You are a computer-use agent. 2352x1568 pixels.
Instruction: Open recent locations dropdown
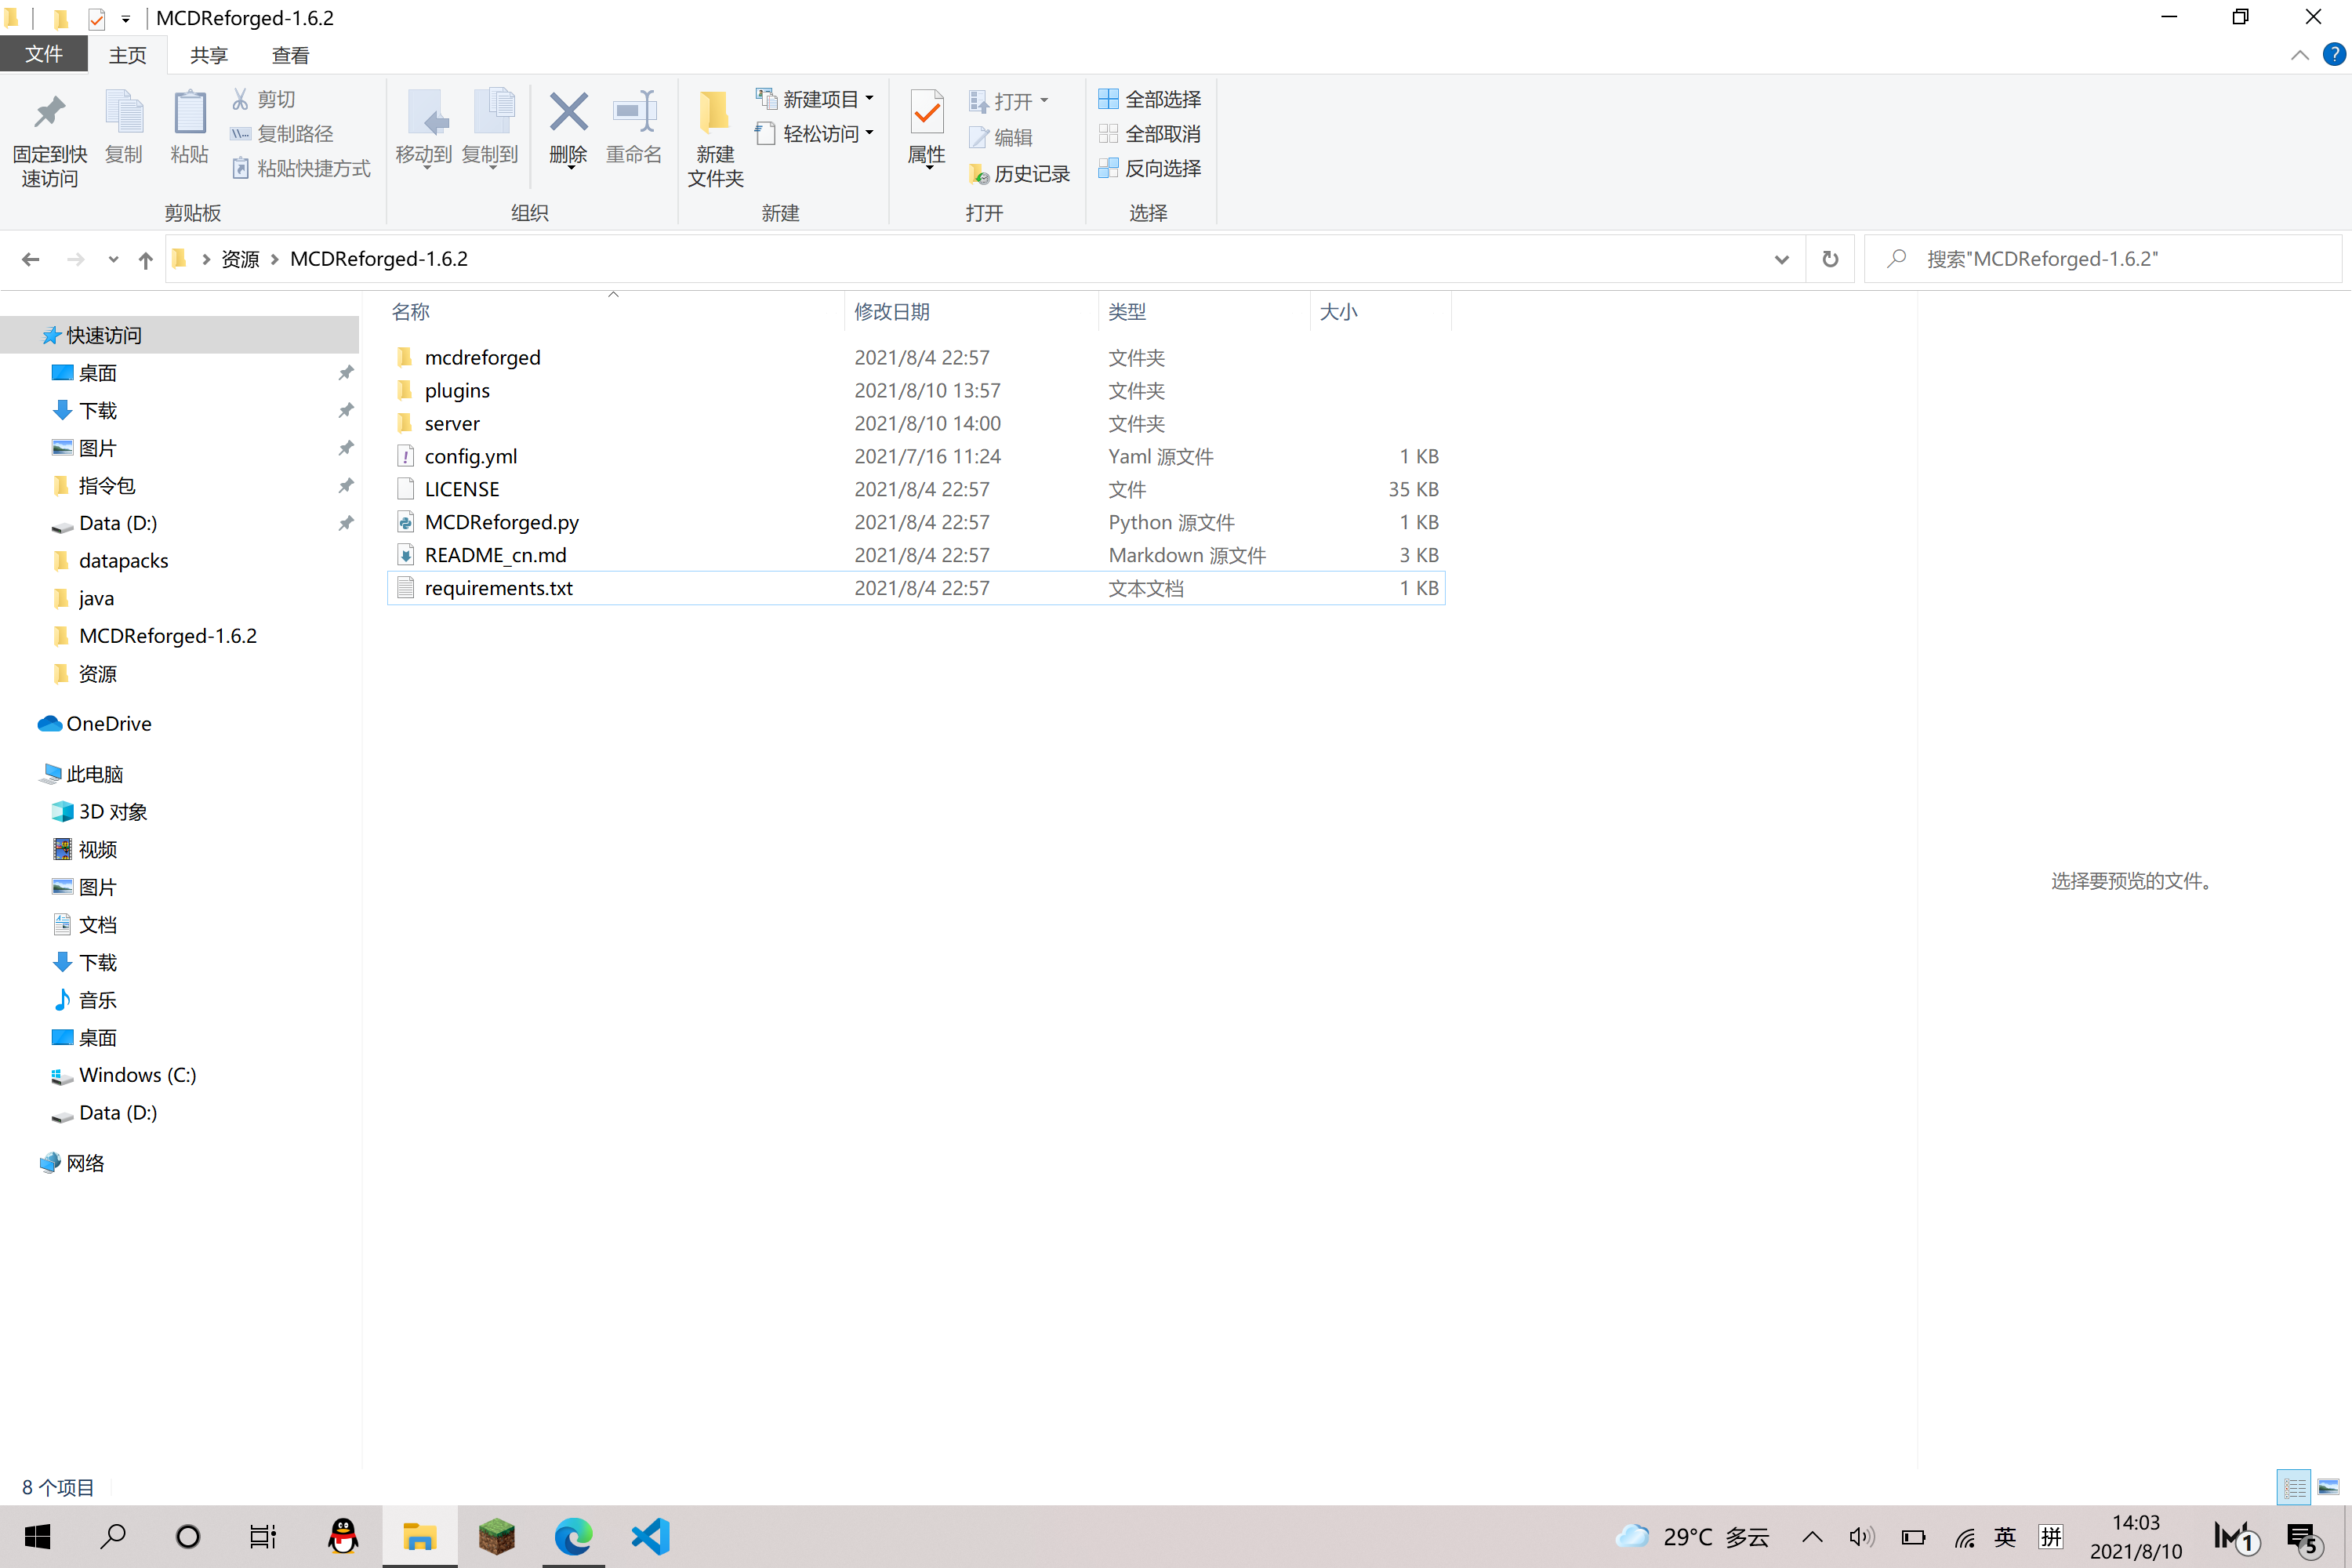pyautogui.click(x=113, y=260)
